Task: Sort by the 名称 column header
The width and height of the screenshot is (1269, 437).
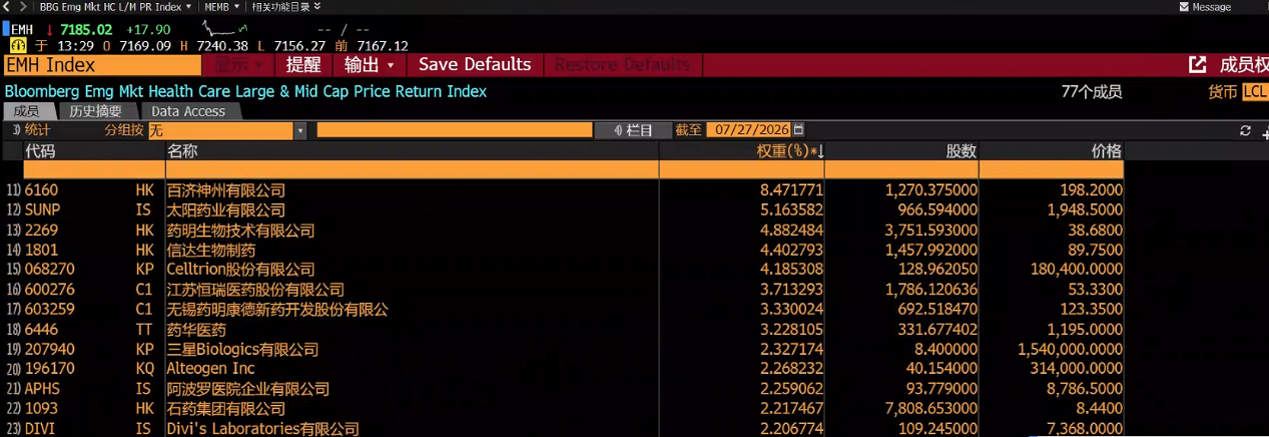Action: click(x=411, y=151)
